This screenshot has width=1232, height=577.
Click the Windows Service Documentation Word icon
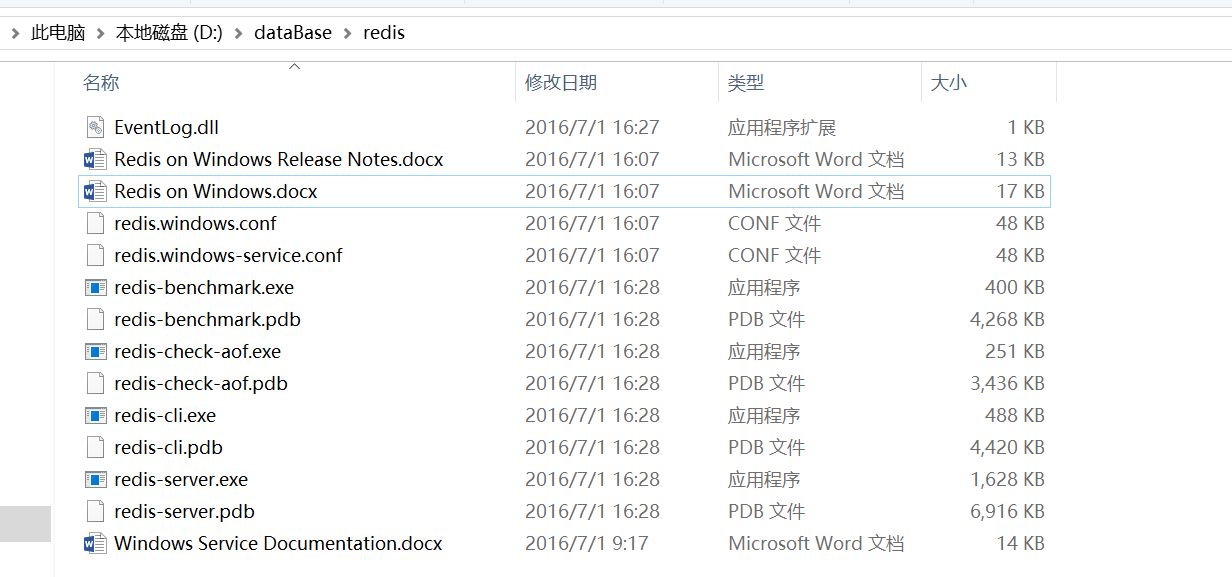point(96,544)
